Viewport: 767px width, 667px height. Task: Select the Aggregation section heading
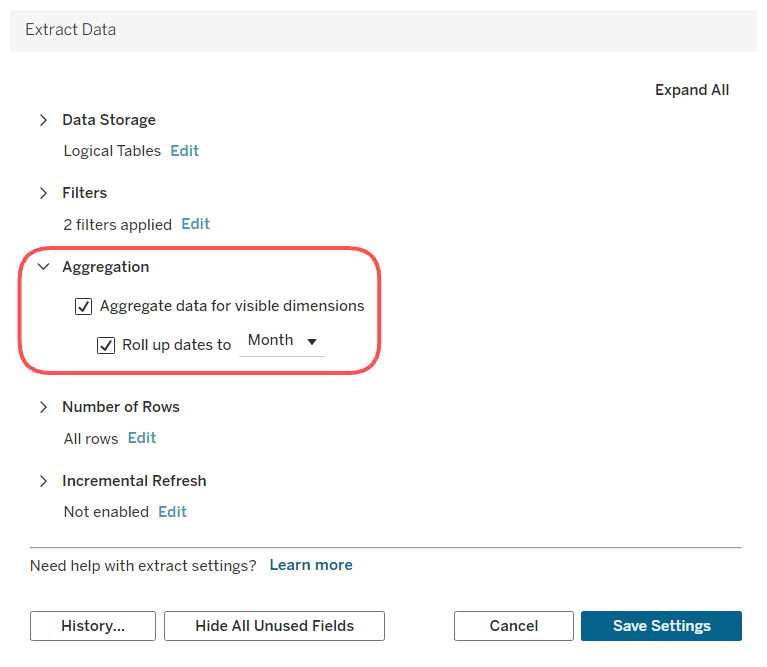coord(106,267)
